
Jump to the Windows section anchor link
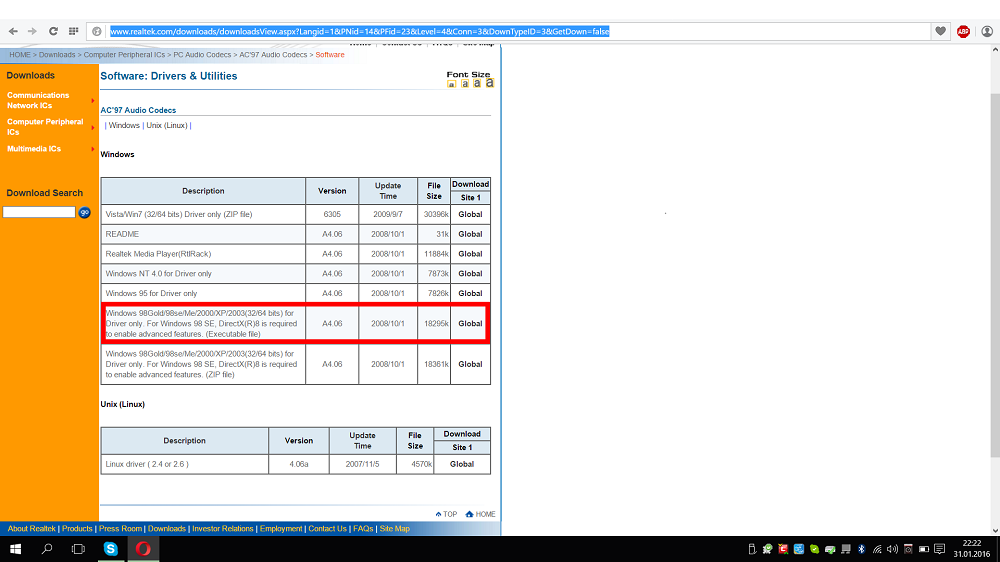coord(124,126)
